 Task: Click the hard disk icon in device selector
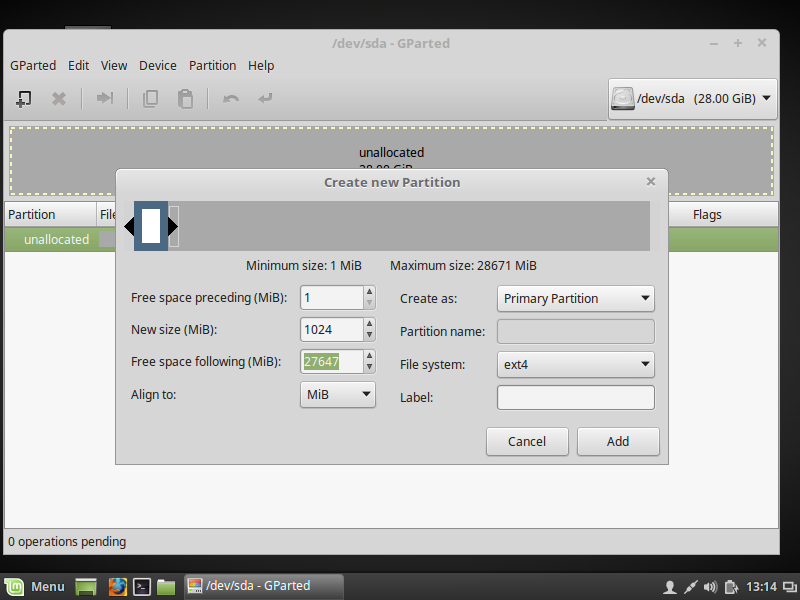622,98
